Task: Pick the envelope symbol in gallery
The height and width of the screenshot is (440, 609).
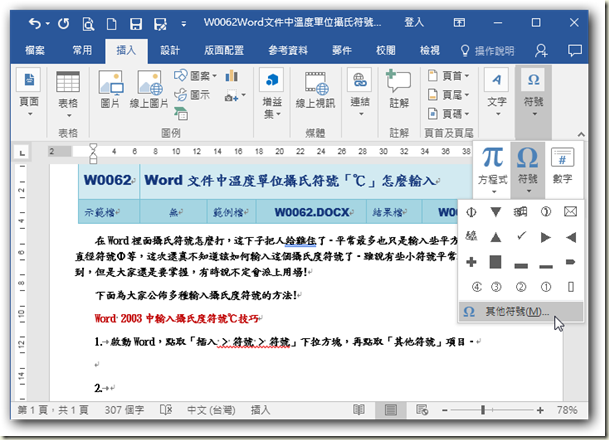Action: (x=570, y=212)
